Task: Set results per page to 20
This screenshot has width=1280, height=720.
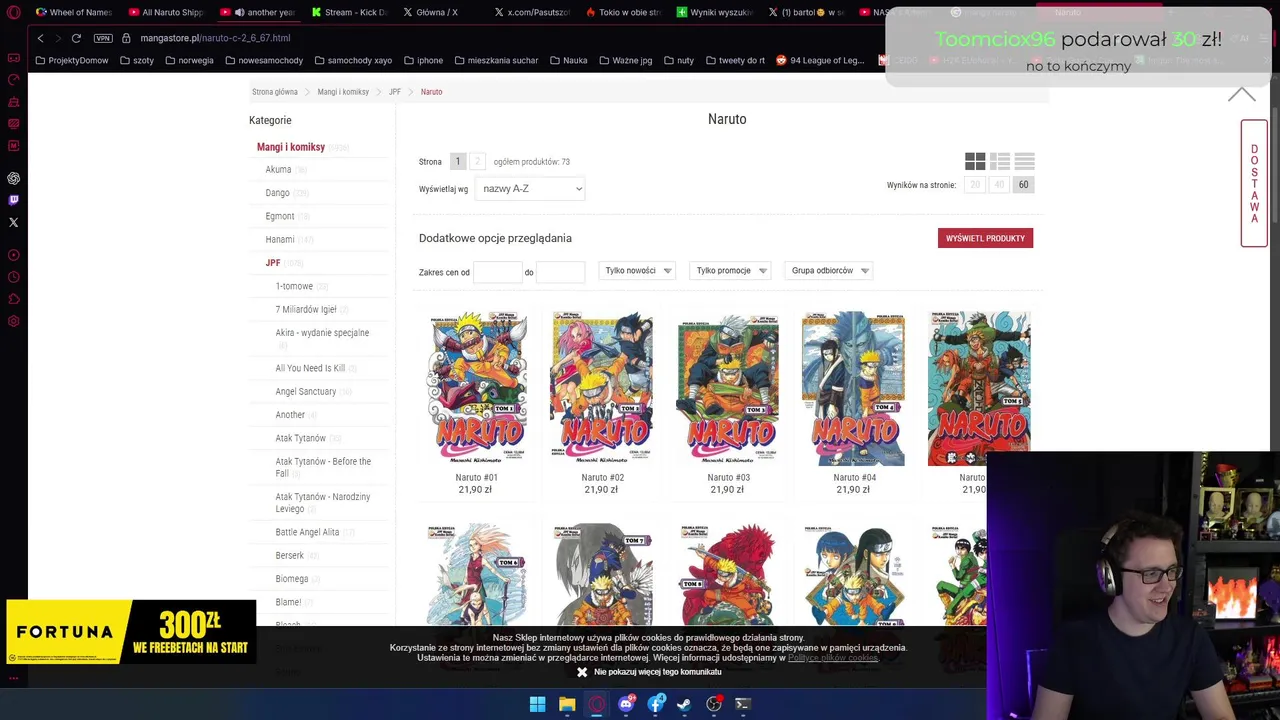Action: pyautogui.click(x=974, y=185)
